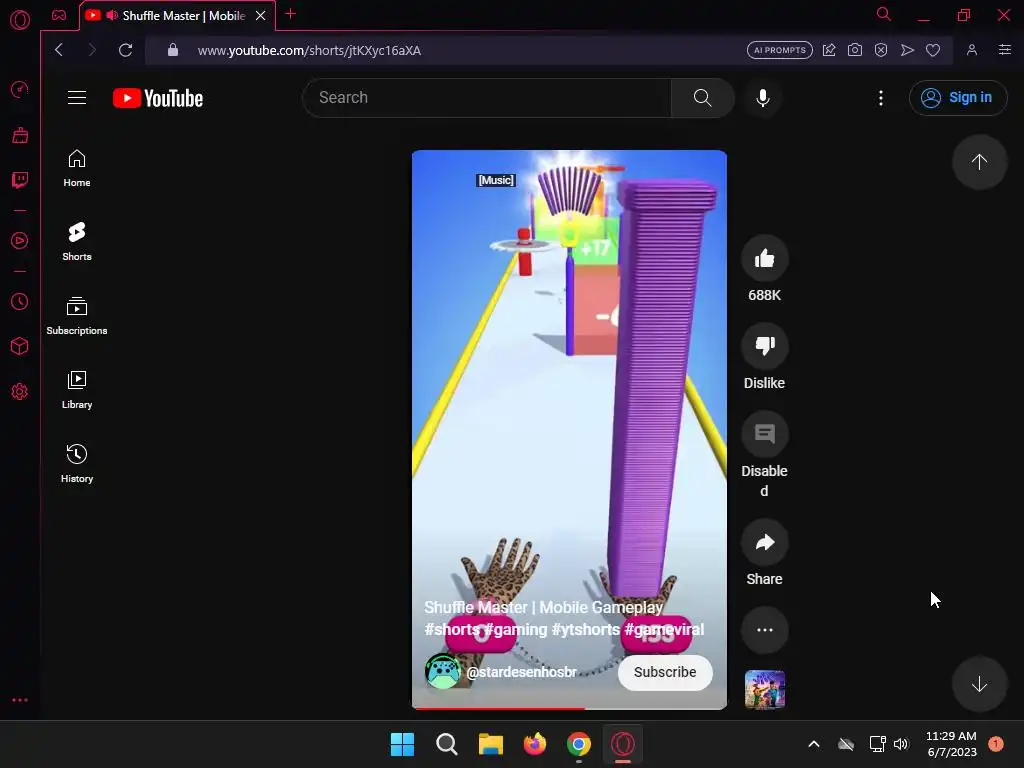Screen dimensions: 1024x768
Task: Like the short with thumbs up
Action: pyautogui.click(x=765, y=259)
